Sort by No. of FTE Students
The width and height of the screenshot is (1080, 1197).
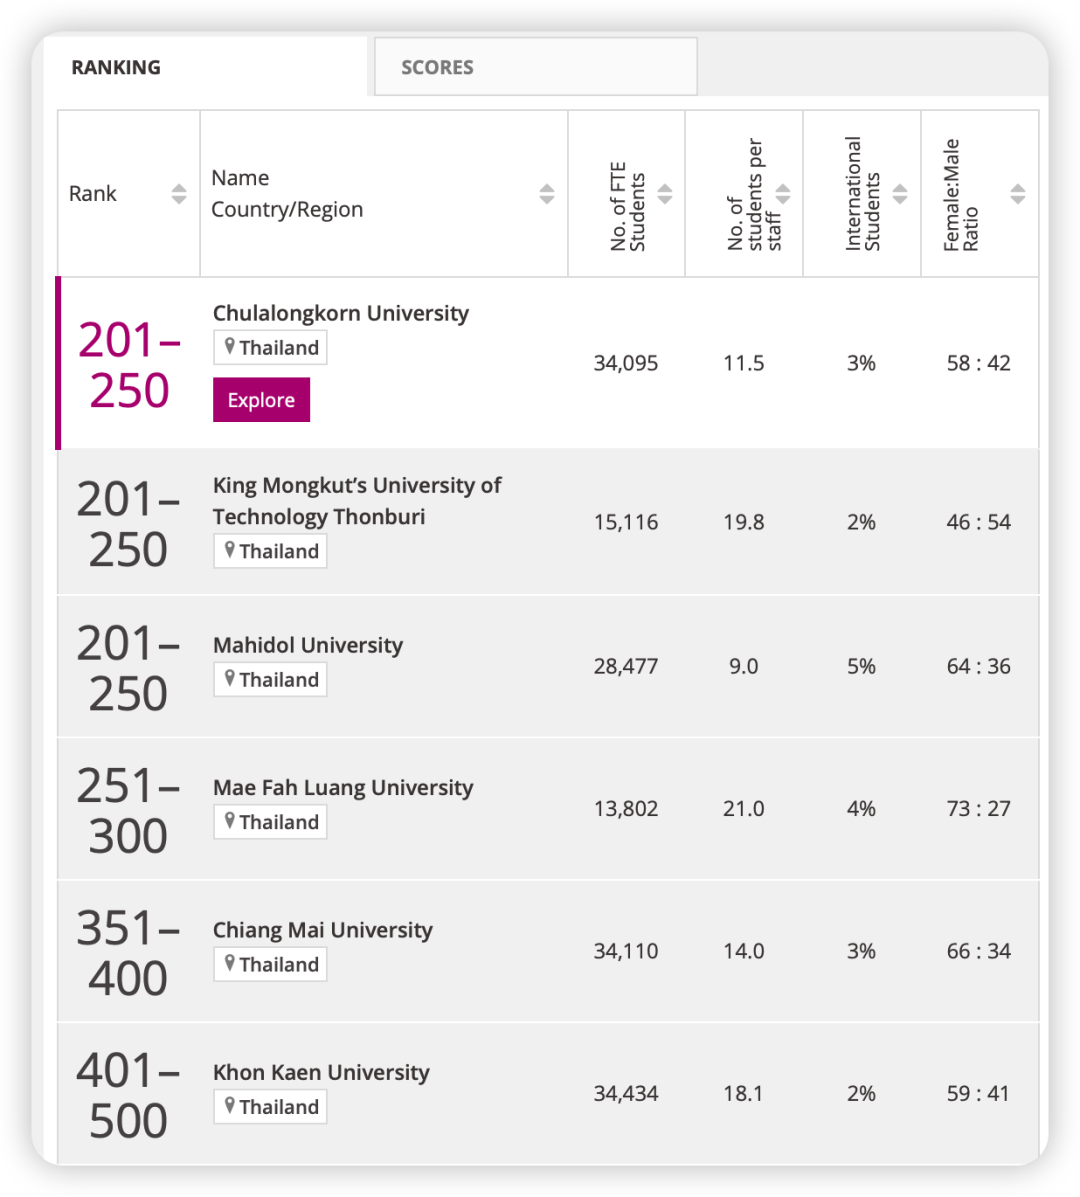[x=665, y=194]
